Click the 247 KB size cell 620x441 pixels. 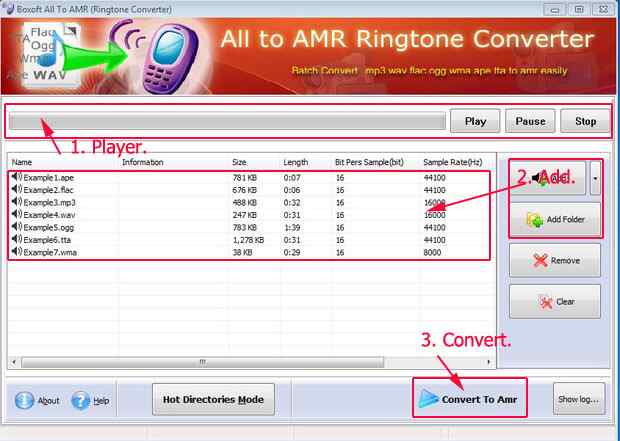click(244, 215)
